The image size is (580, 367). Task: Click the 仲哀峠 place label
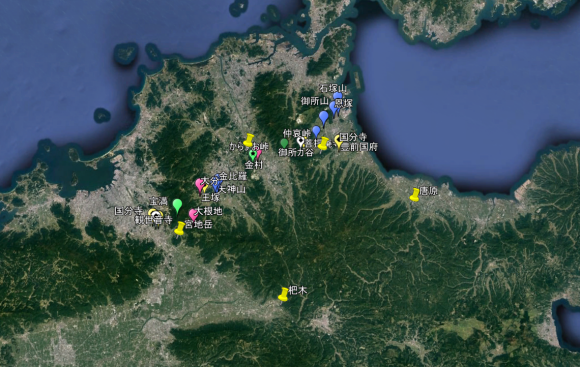tap(297, 133)
